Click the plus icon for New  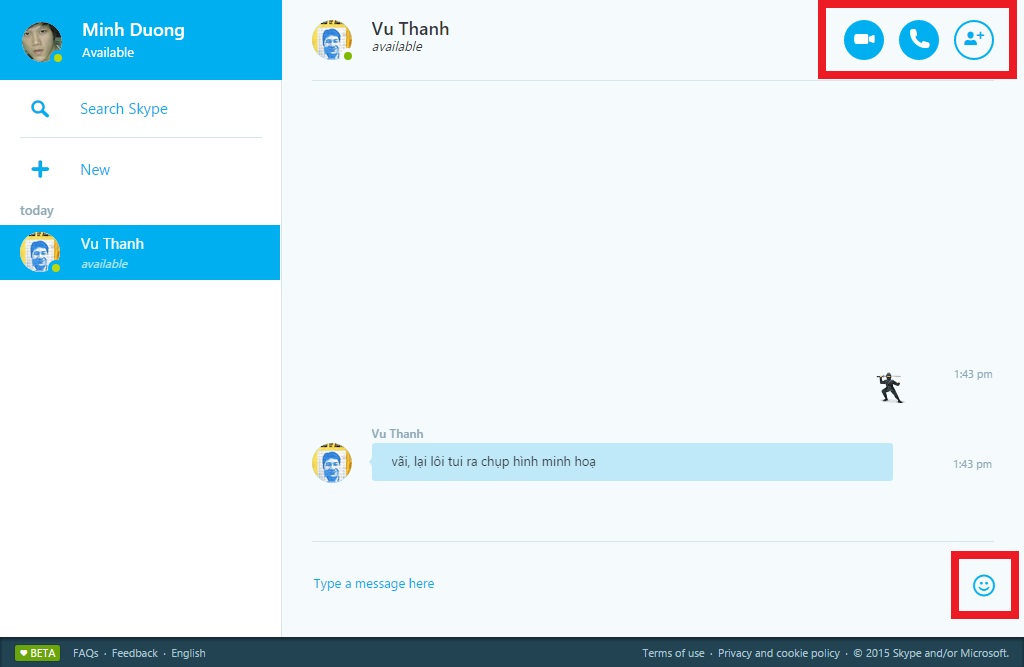click(40, 169)
